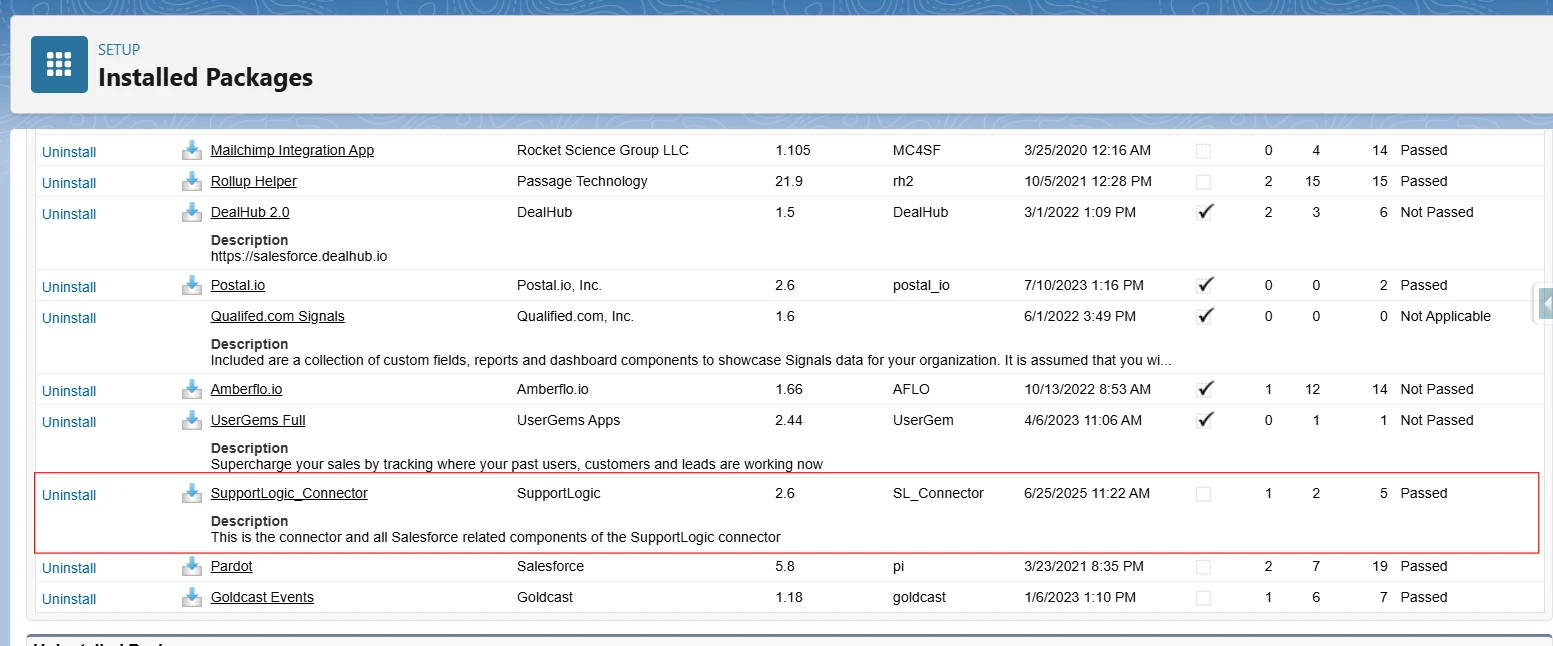Screen dimensions: 1553x646
Task: Click install date 6/25/2025 11:22 AM
Action: 1087,493
